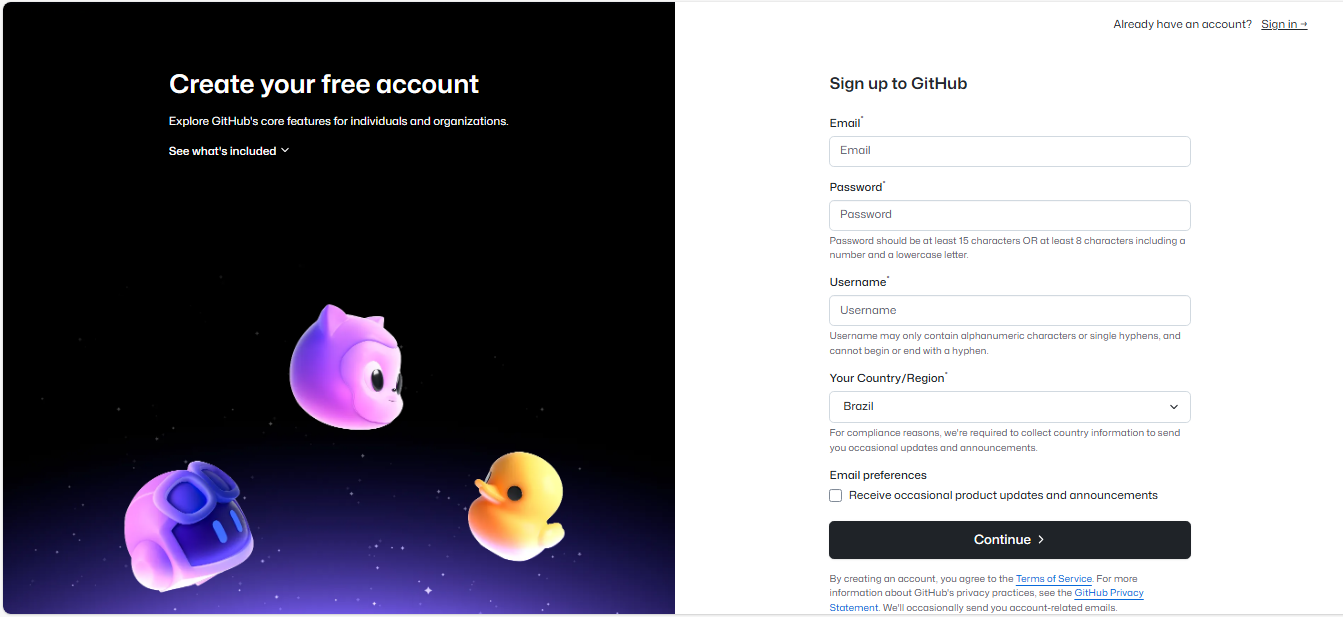The width and height of the screenshot is (1343, 617).
Task: Open the Terms of Service link
Action: (x=1053, y=579)
